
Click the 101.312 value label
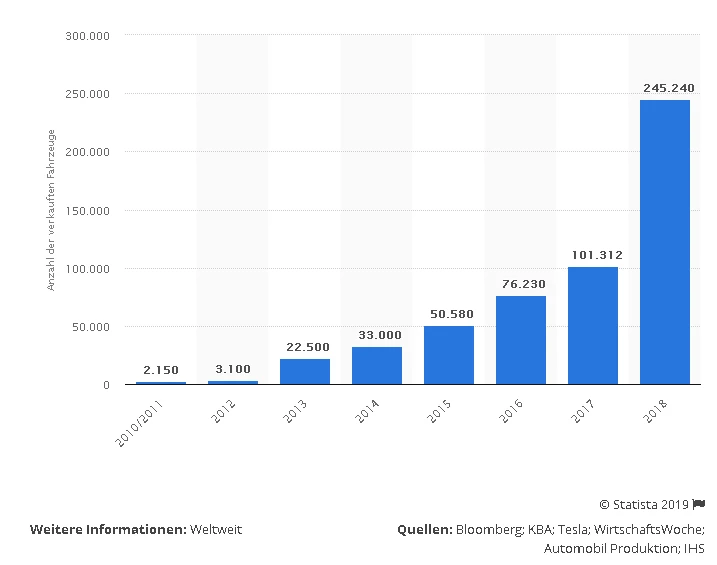(593, 255)
